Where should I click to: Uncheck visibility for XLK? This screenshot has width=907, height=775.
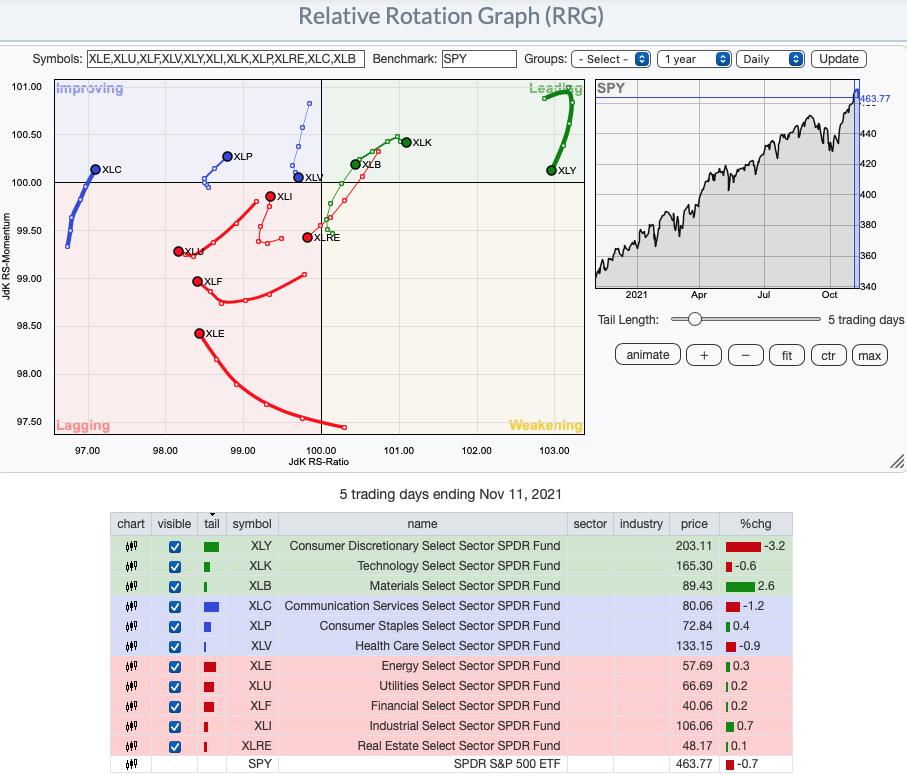pos(175,567)
